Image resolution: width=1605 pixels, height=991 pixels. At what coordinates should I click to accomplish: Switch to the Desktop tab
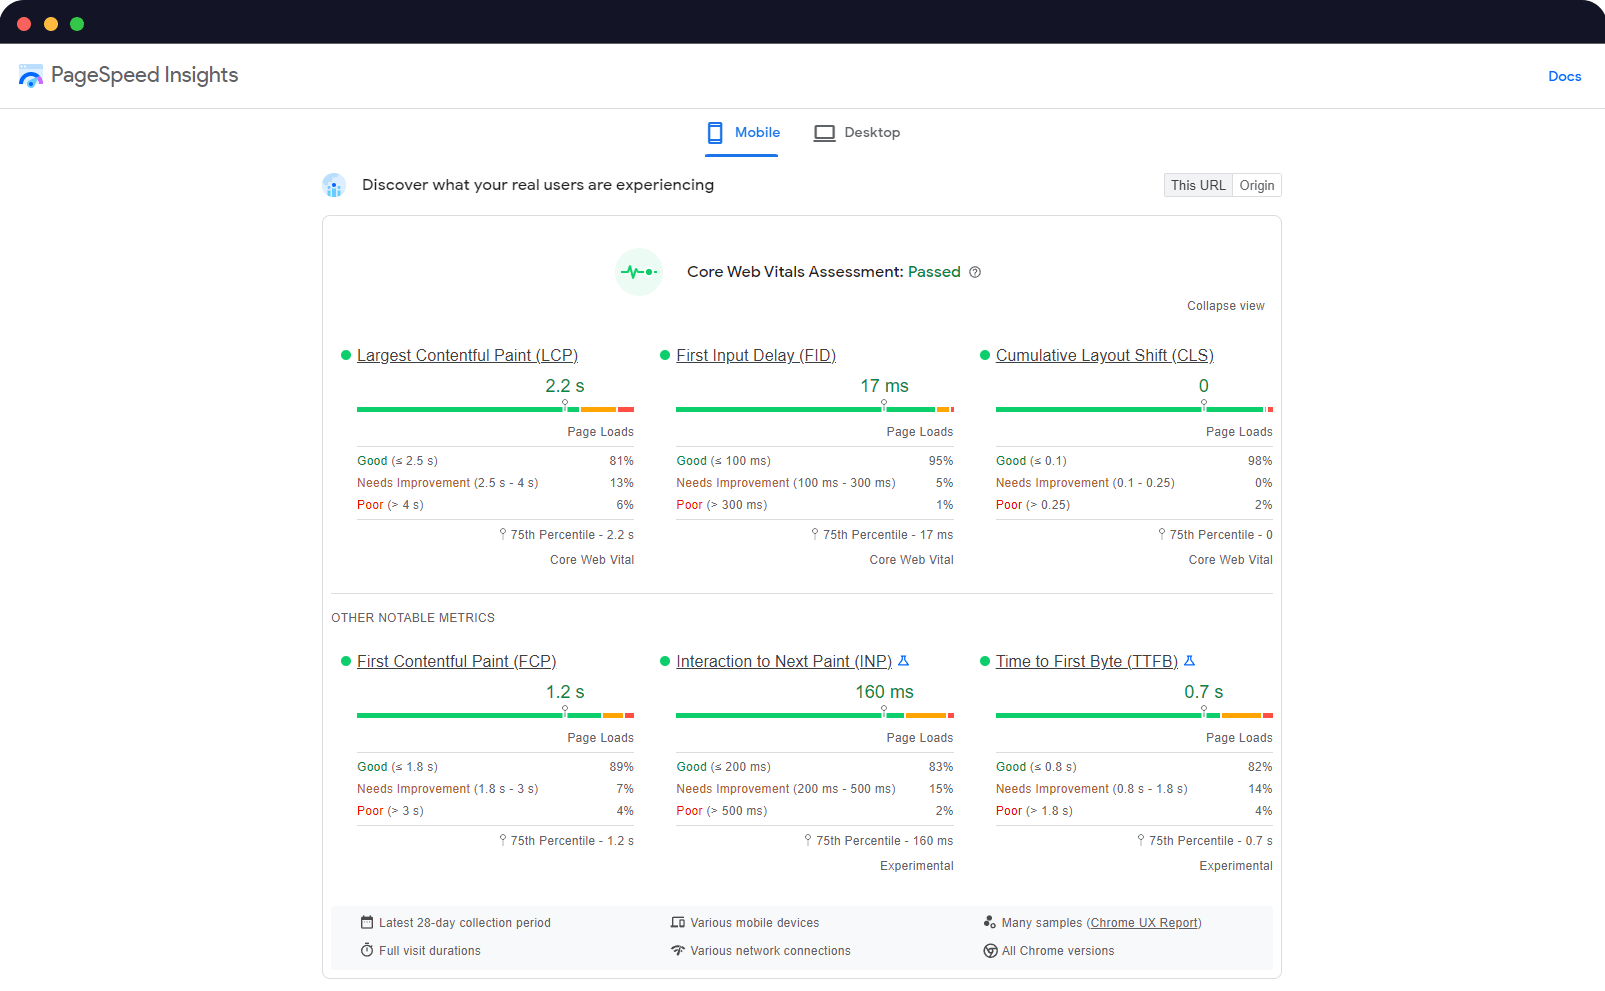(x=857, y=133)
